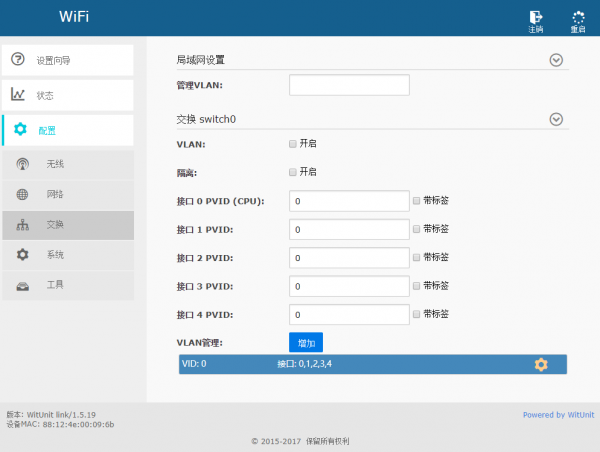Viewport: 600px width, 452px height.
Task: Select the 配置 menu item
Action: 68,130
